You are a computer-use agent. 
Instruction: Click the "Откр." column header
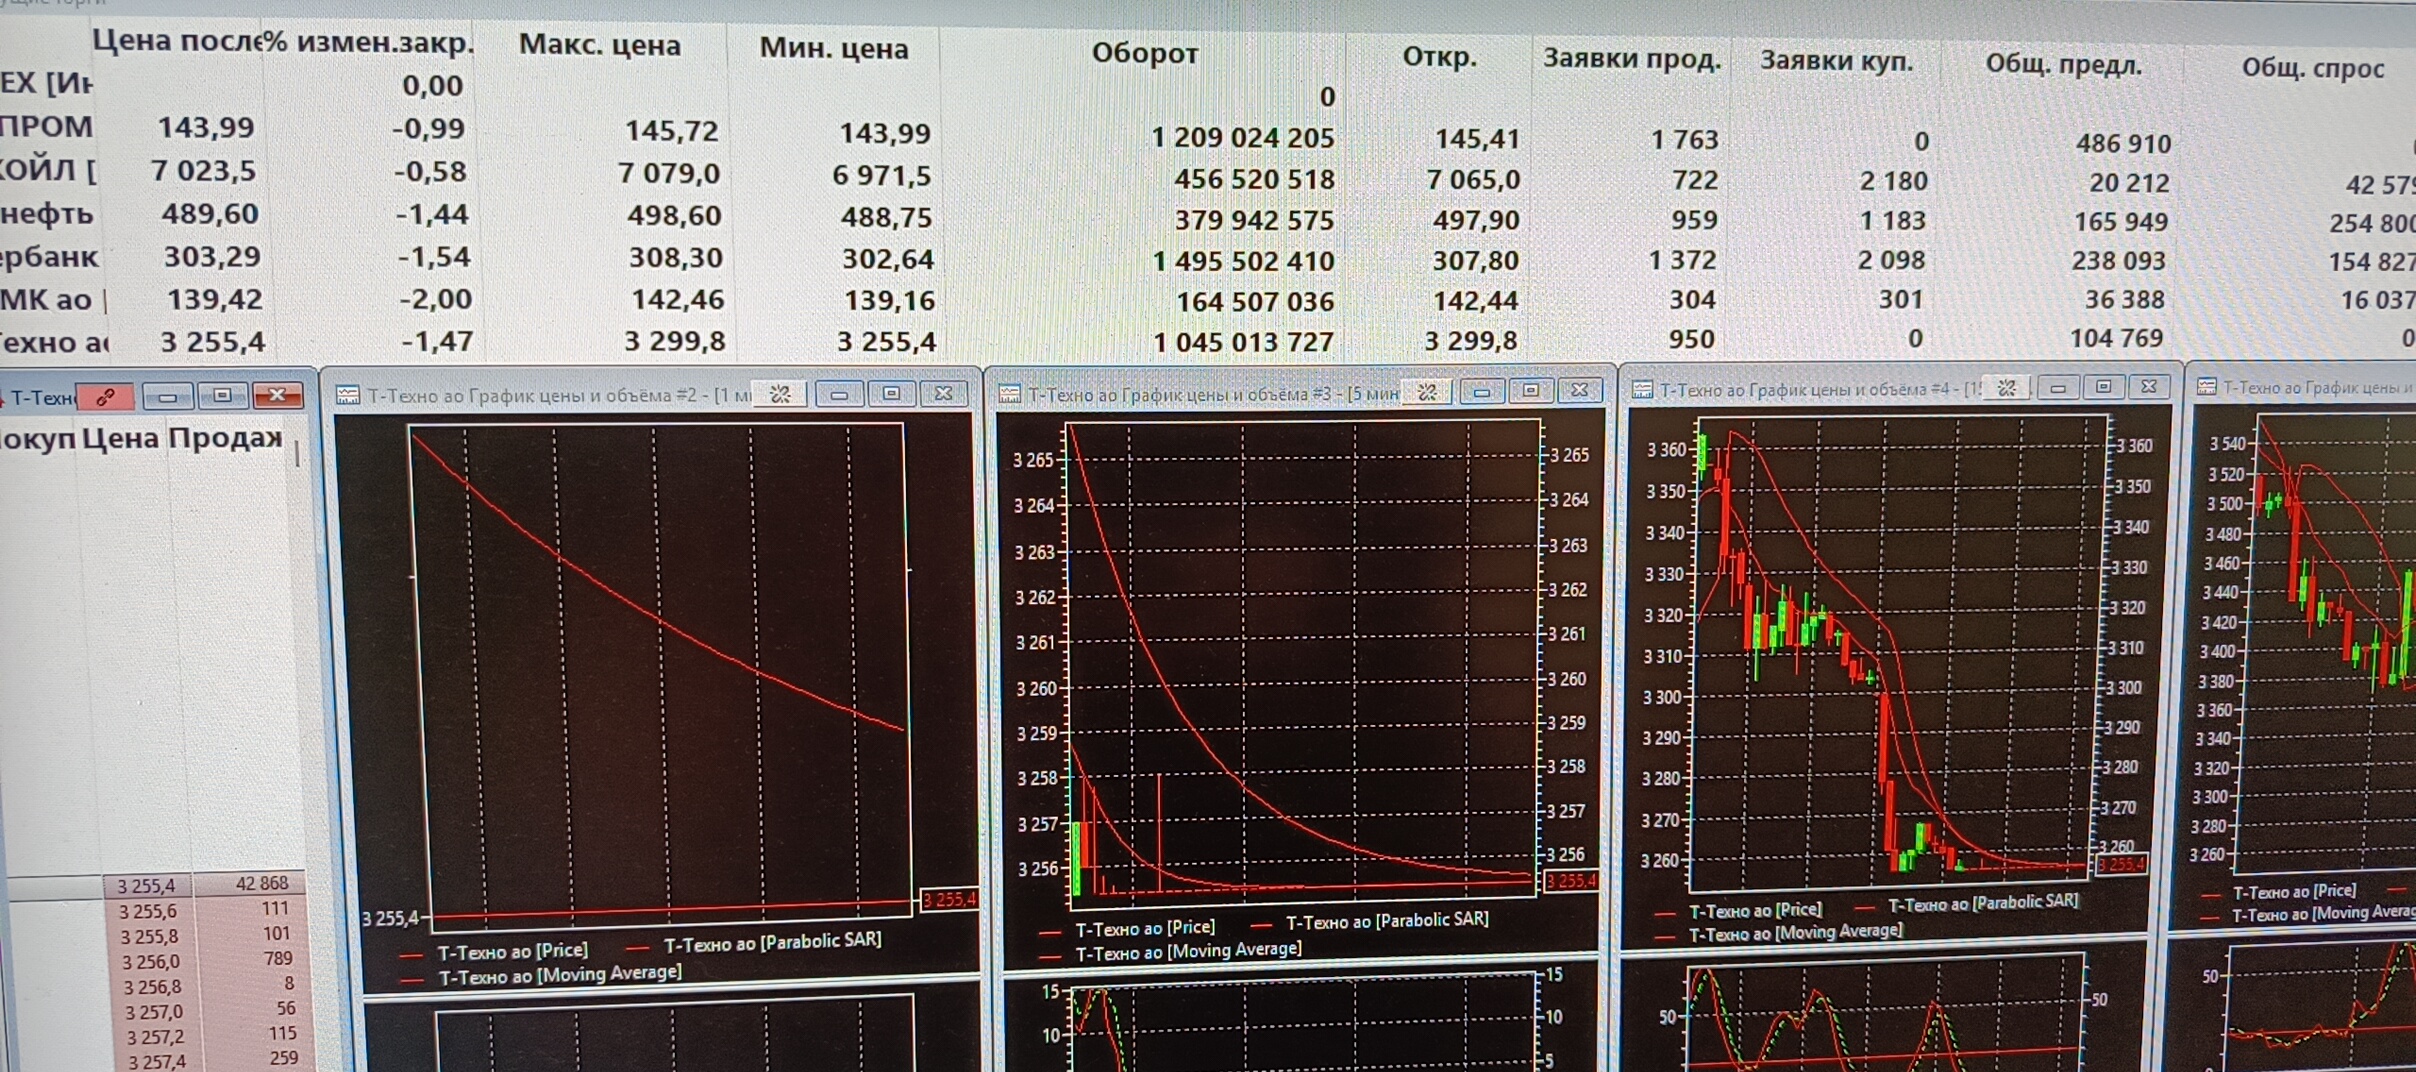coord(1439,56)
